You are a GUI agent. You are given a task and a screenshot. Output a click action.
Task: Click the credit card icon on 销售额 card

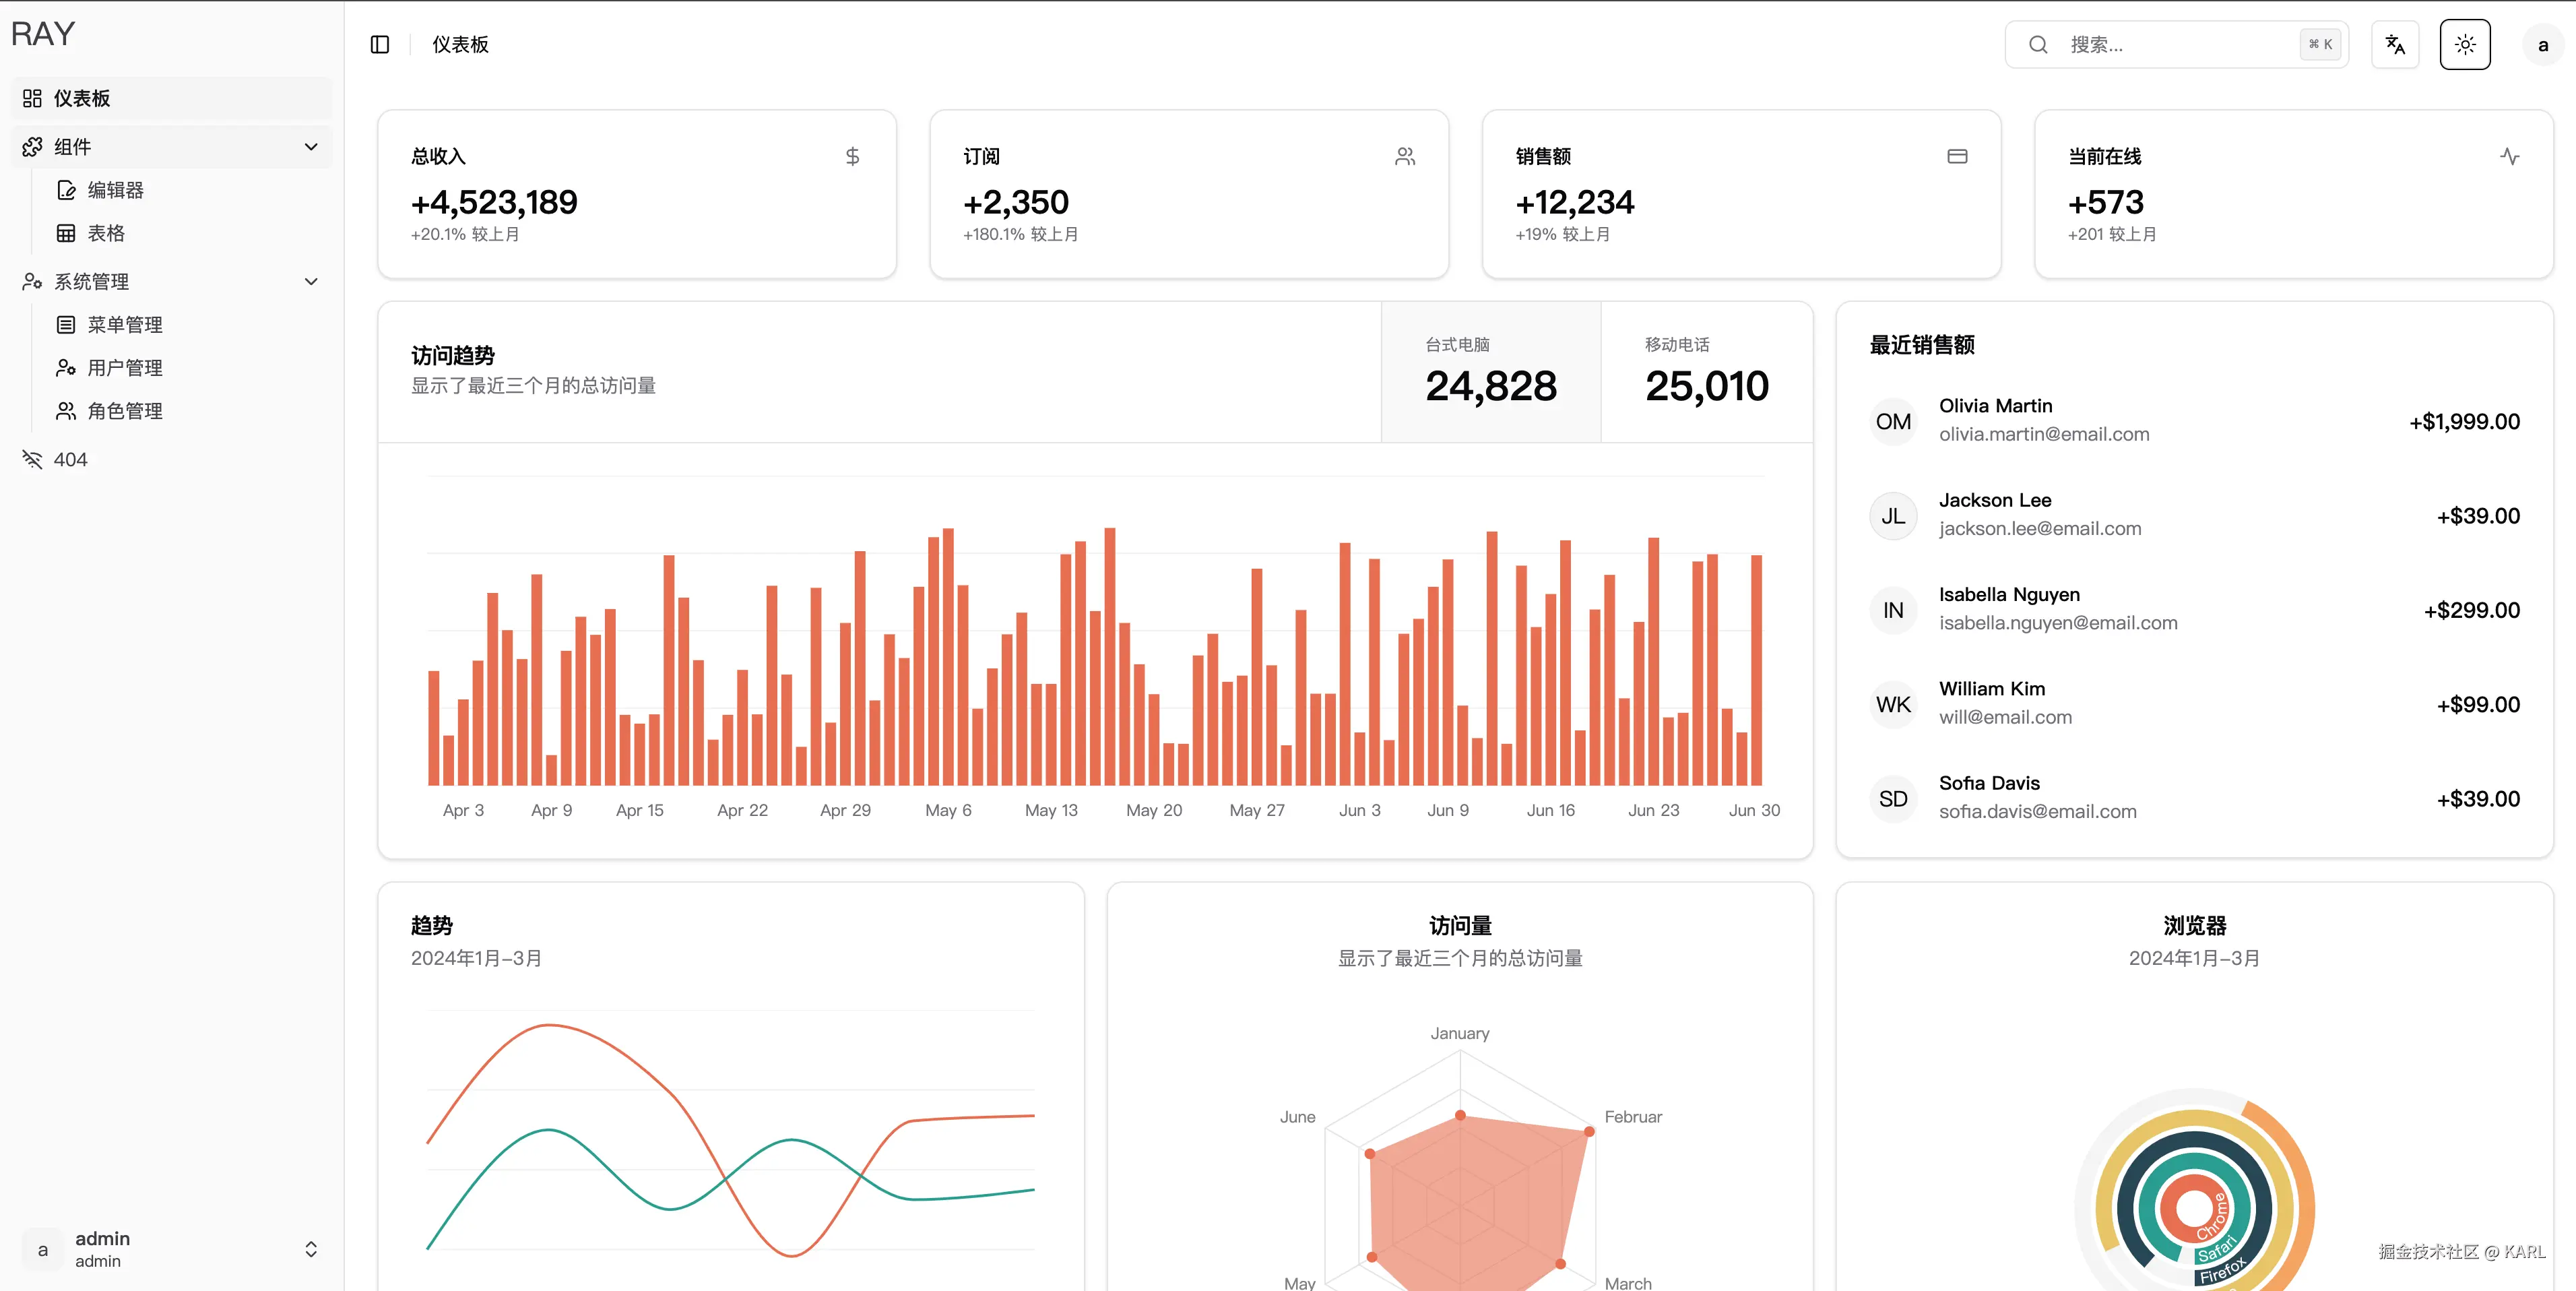pos(1957,156)
